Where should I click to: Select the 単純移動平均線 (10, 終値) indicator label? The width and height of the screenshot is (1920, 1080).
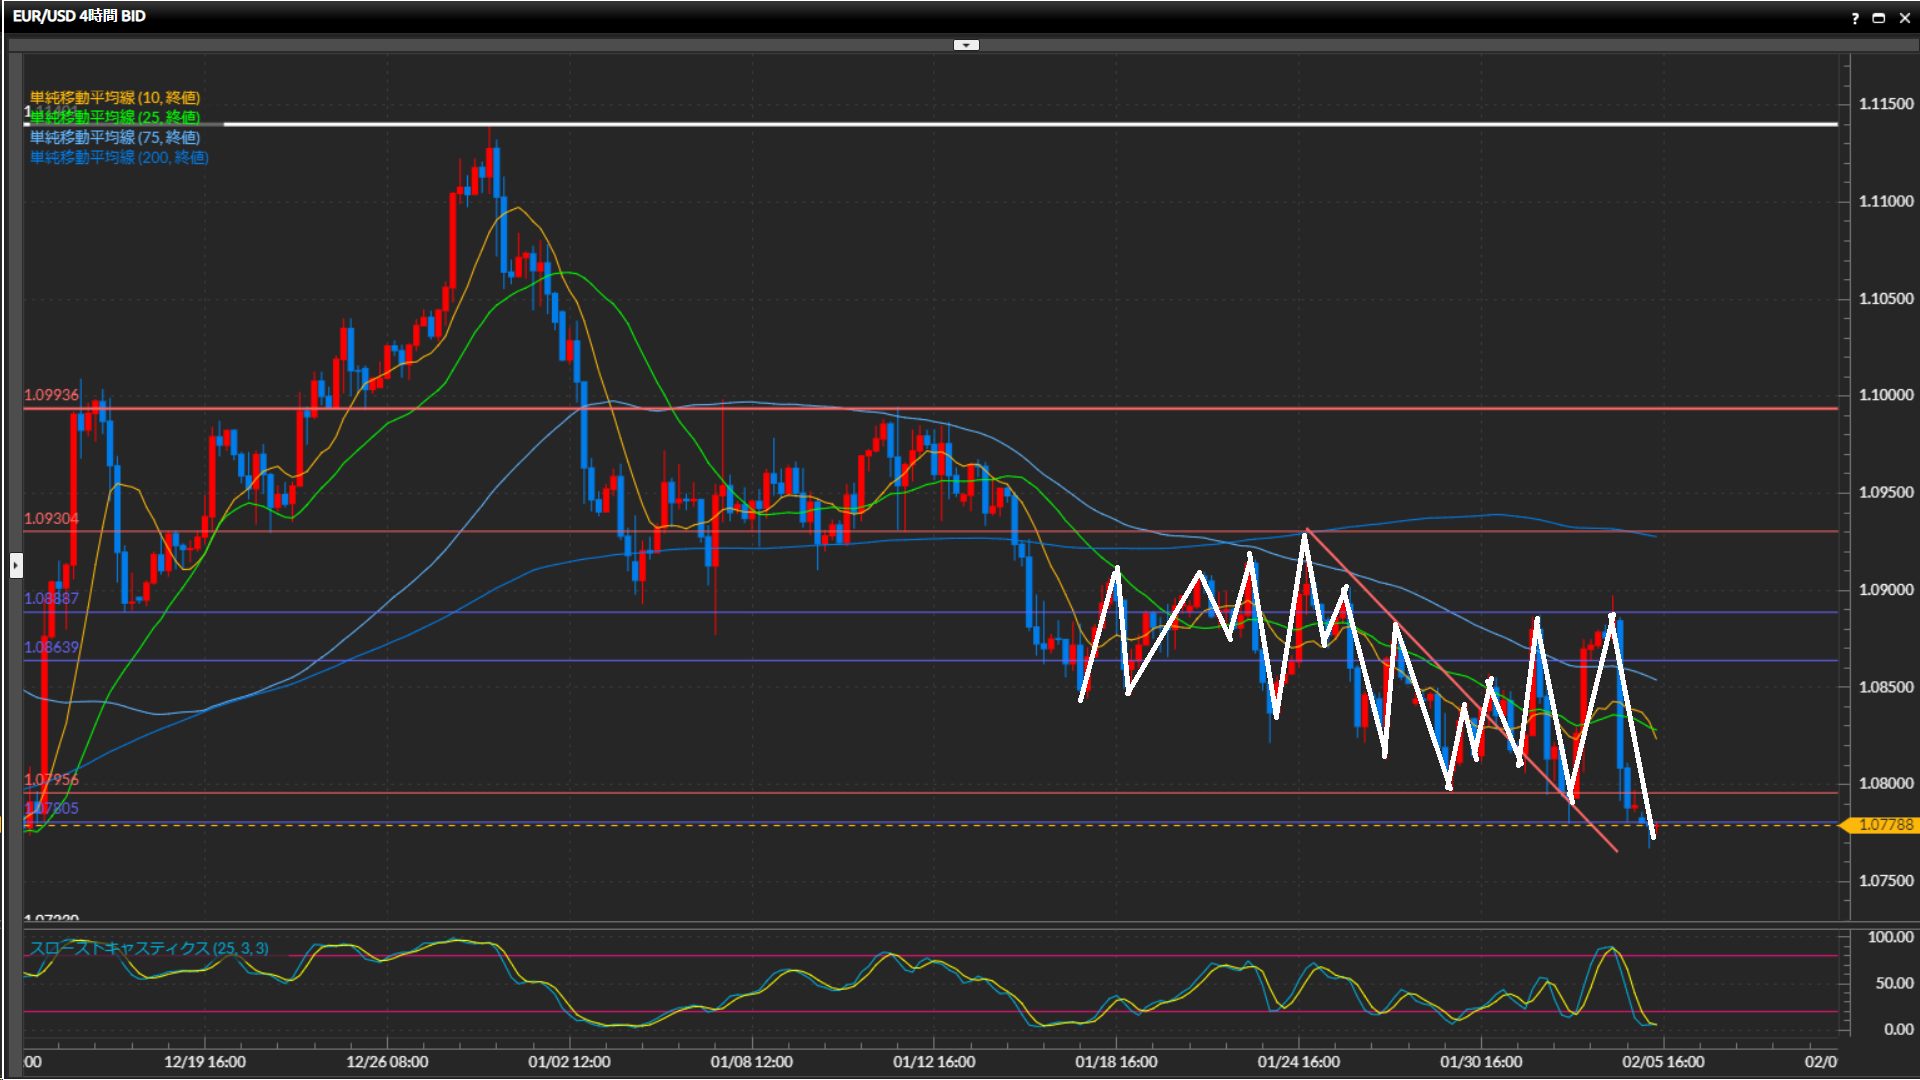[115, 97]
